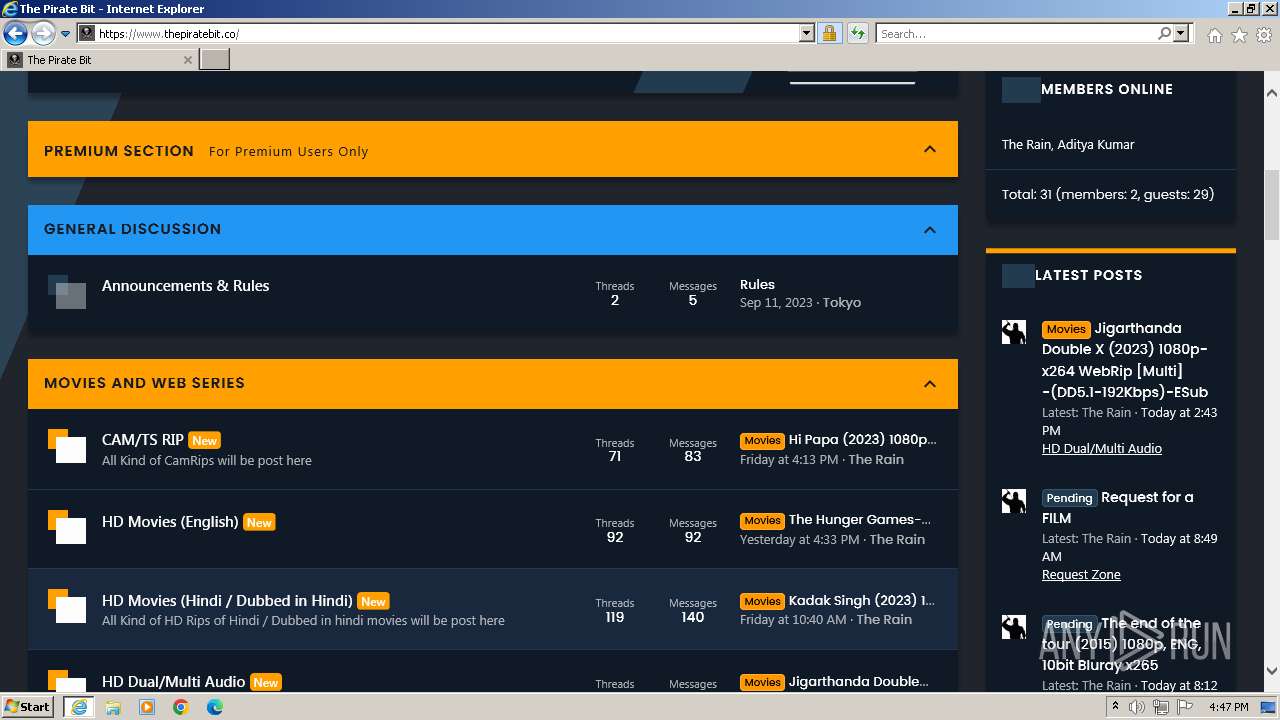Open Premium Section heading link
This screenshot has width=1280, height=720.
(119, 151)
